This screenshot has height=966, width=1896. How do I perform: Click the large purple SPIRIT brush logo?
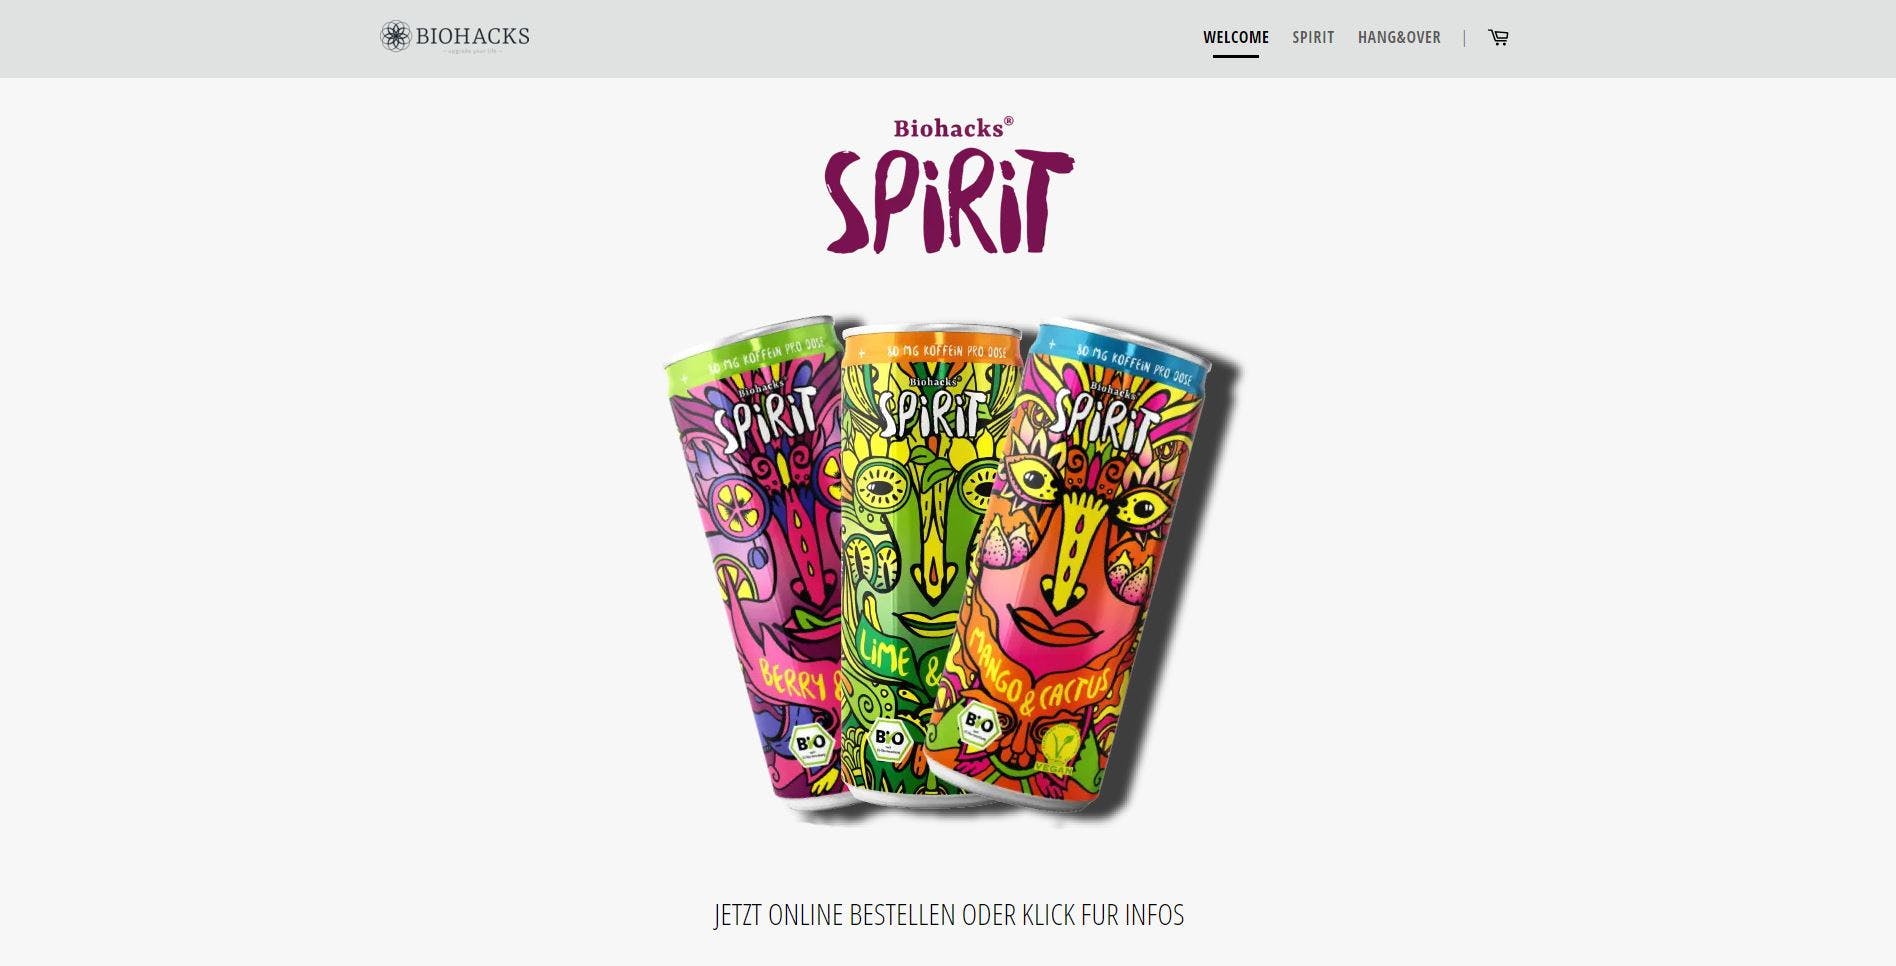(x=948, y=201)
